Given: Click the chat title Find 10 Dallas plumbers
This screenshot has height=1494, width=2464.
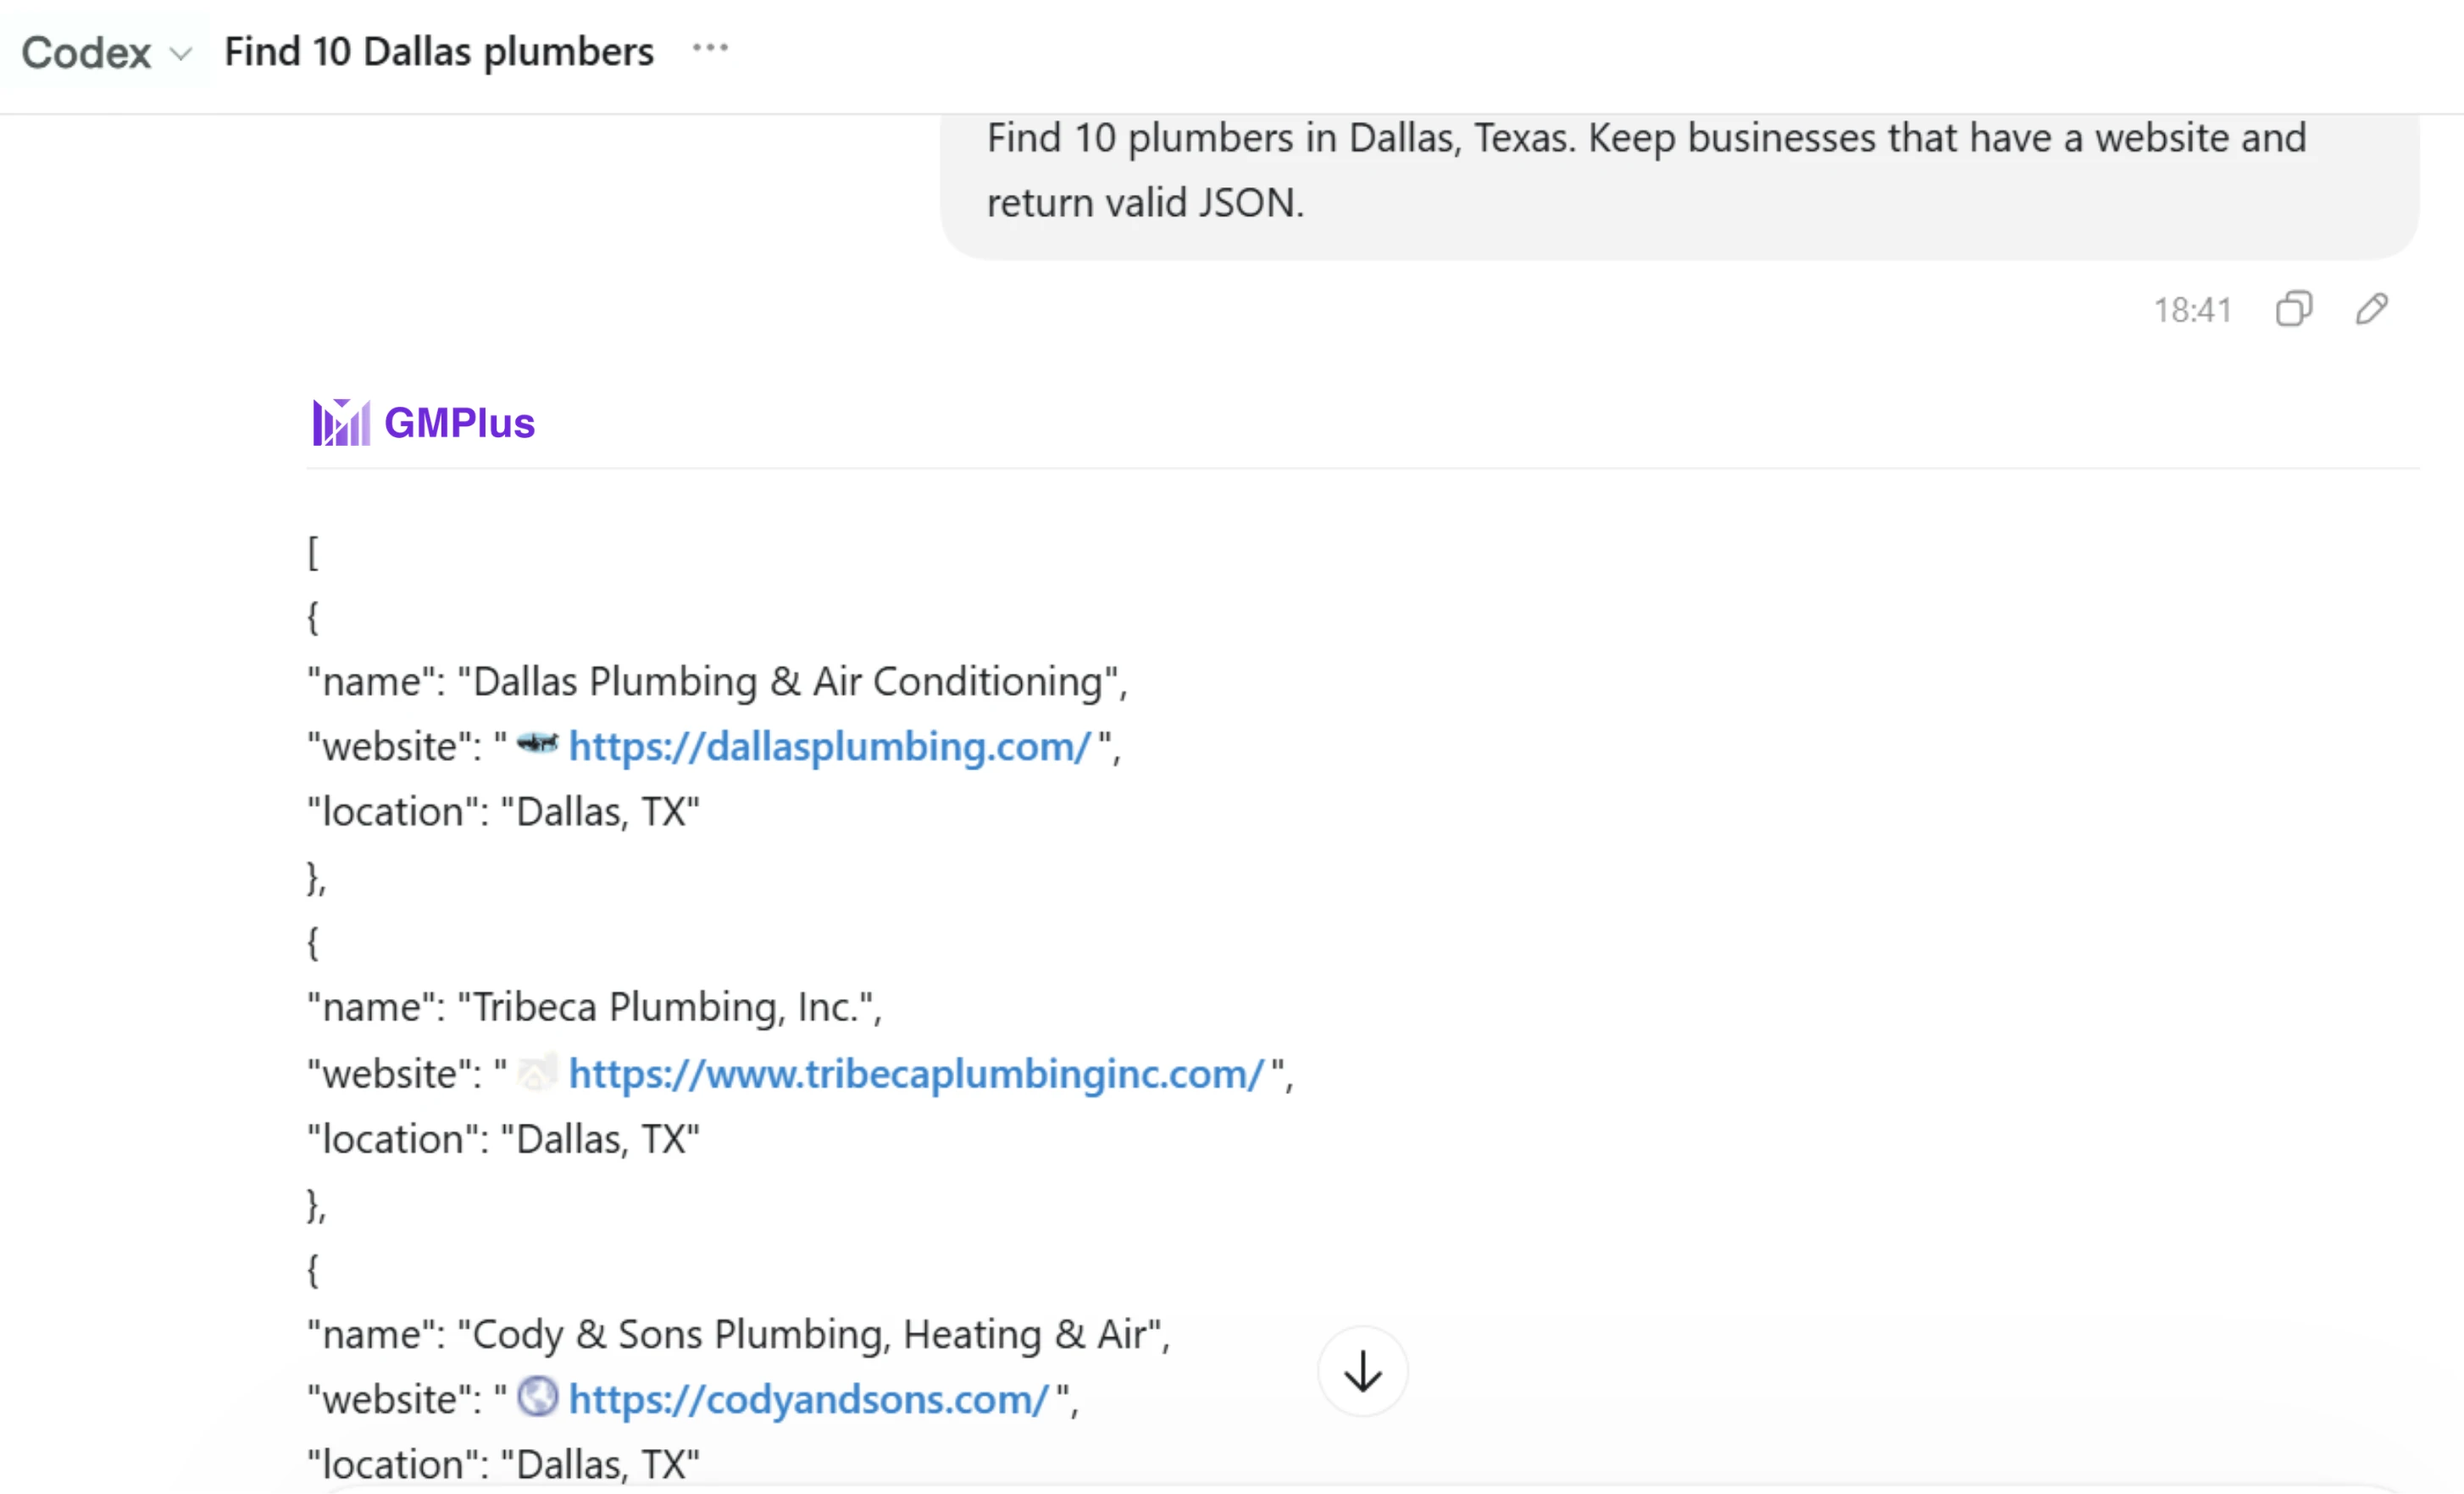Looking at the screenshot, I should [439, 52].
